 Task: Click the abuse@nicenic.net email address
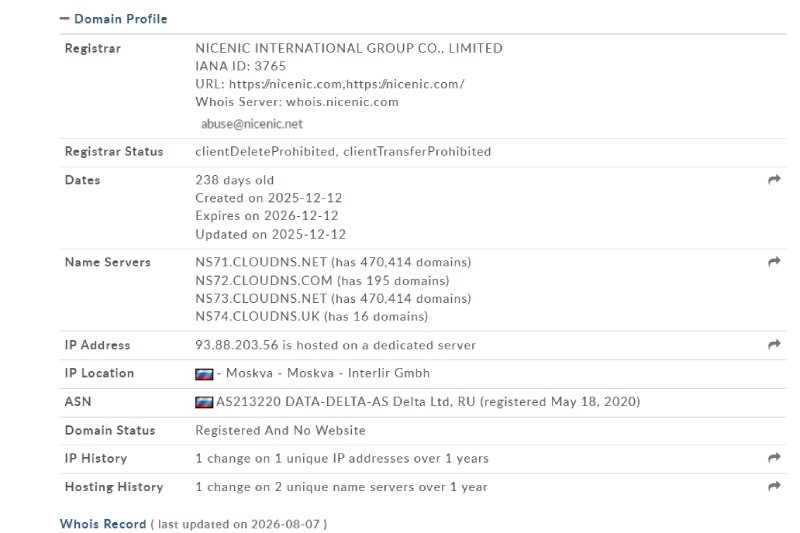point(252,124)
